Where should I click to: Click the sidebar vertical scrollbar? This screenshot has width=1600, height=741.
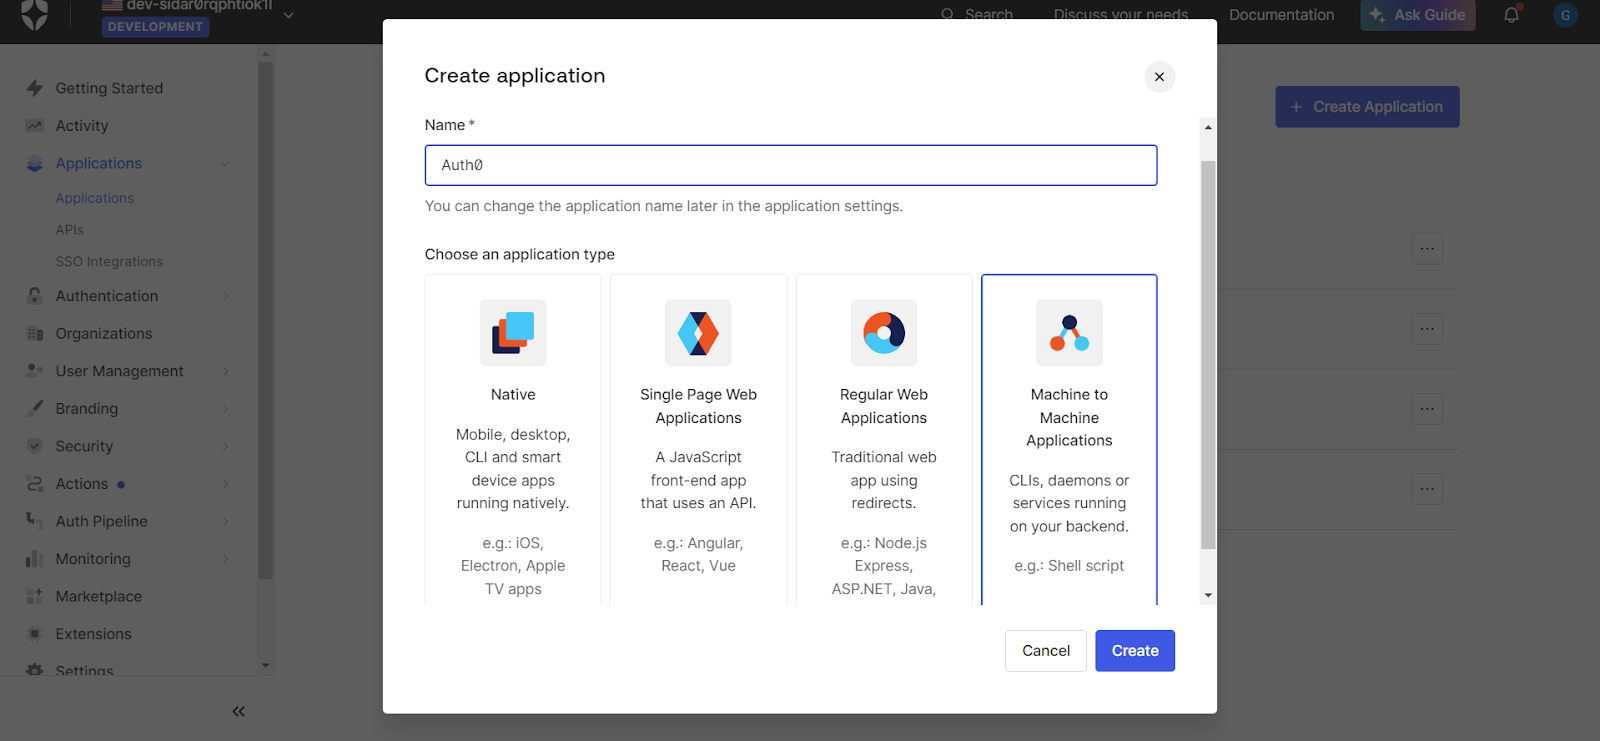tap(265, 320)
